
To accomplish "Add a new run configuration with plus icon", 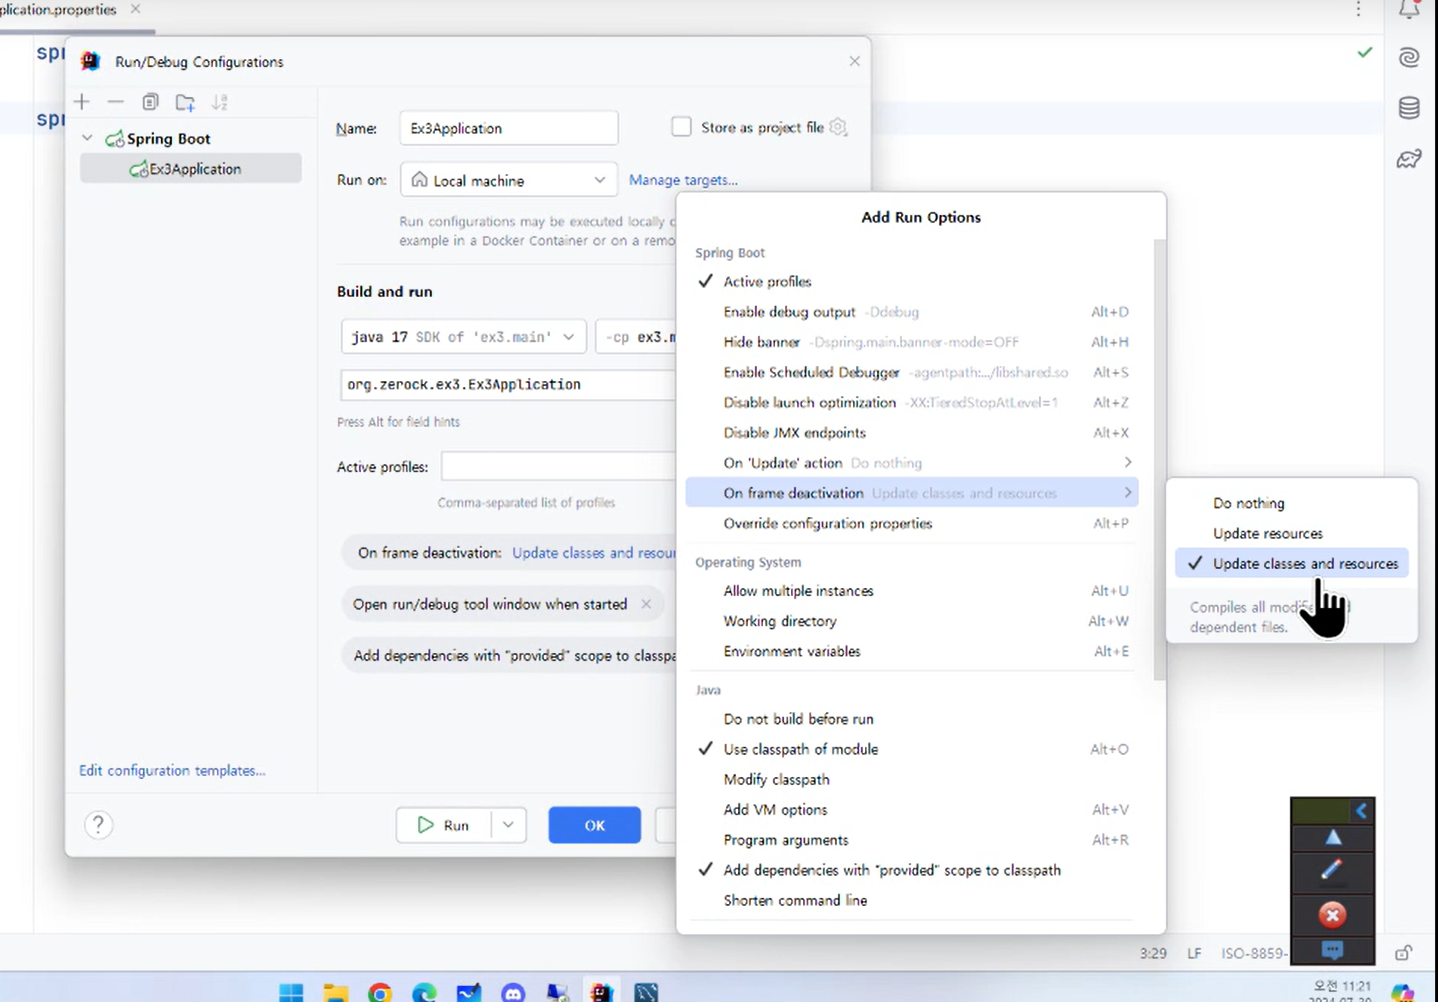I will click(x=82, y=102).
